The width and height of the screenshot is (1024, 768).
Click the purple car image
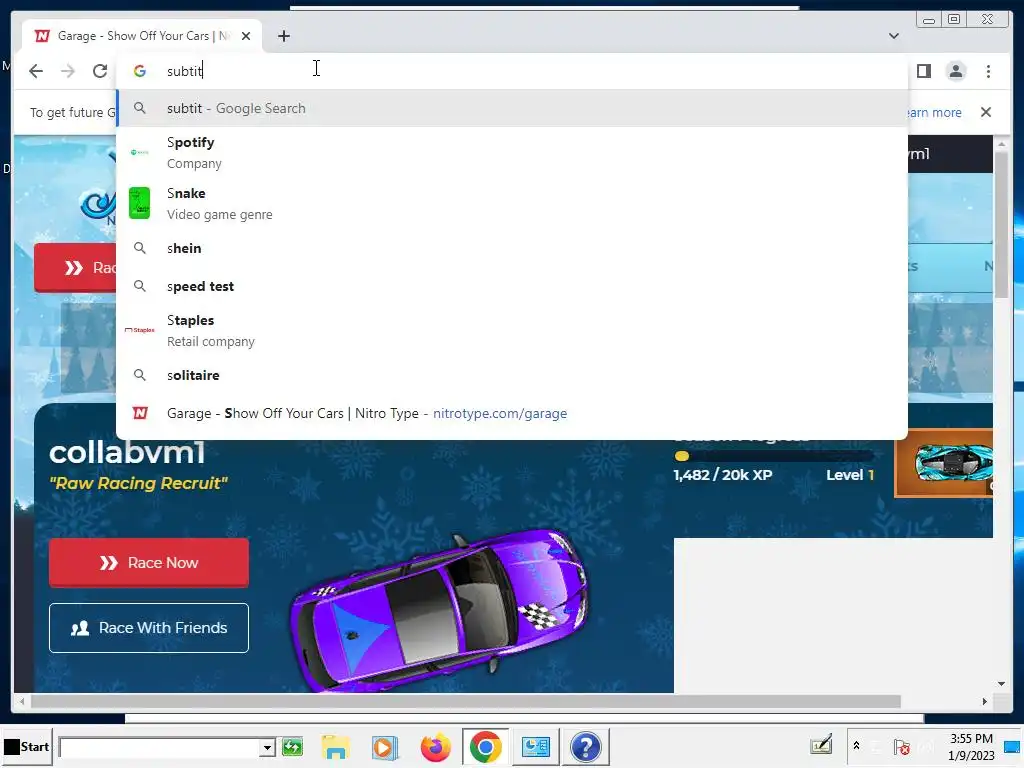pyautogui.click(x=439, y=610)
